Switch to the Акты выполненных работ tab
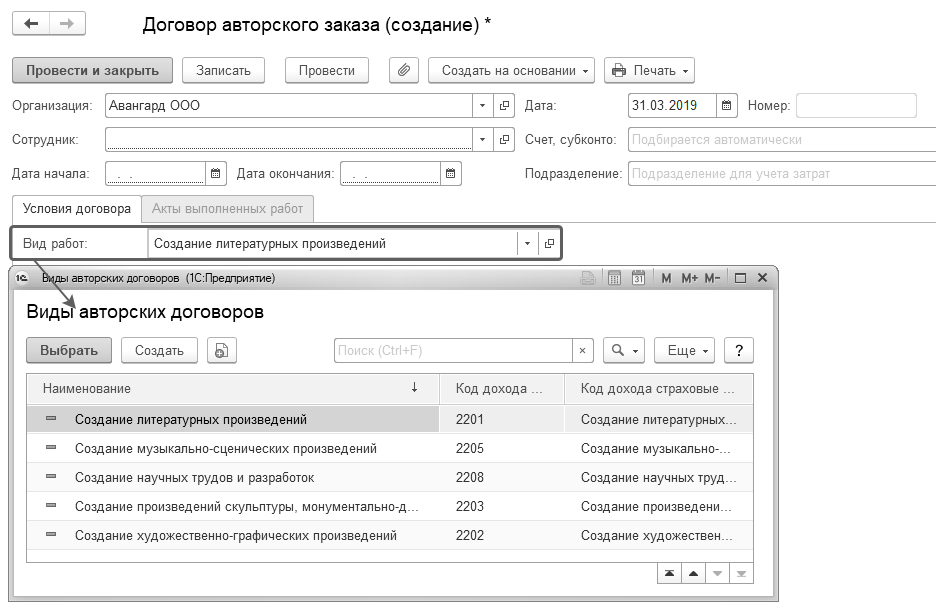The image size is (936, 606). (227, 209)
